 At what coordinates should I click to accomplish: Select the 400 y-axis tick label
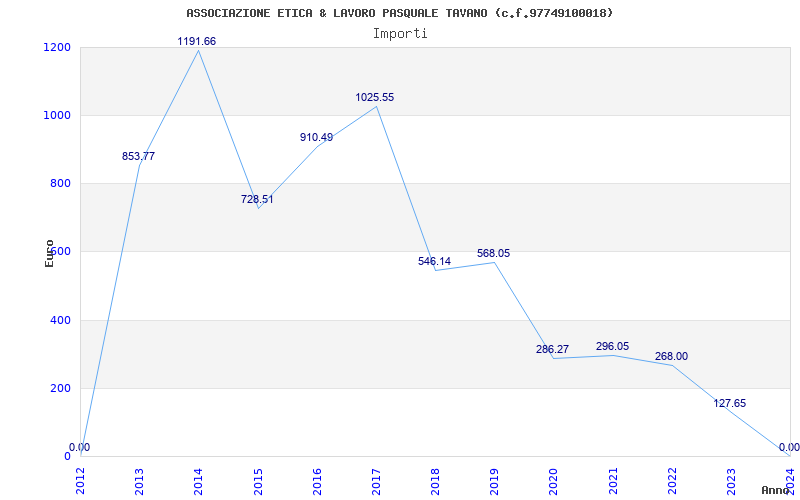click(60, 320)
